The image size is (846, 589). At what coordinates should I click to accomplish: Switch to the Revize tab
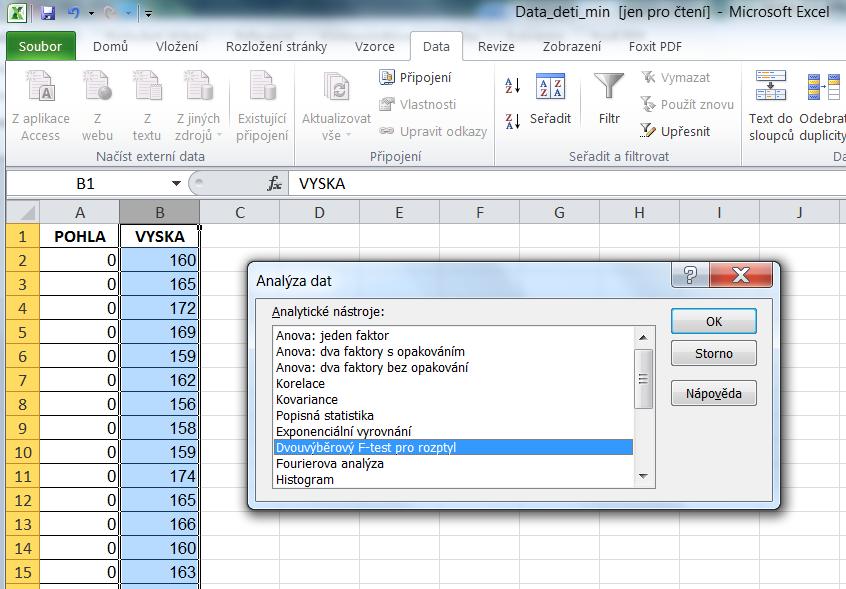(x=496, y=47)
